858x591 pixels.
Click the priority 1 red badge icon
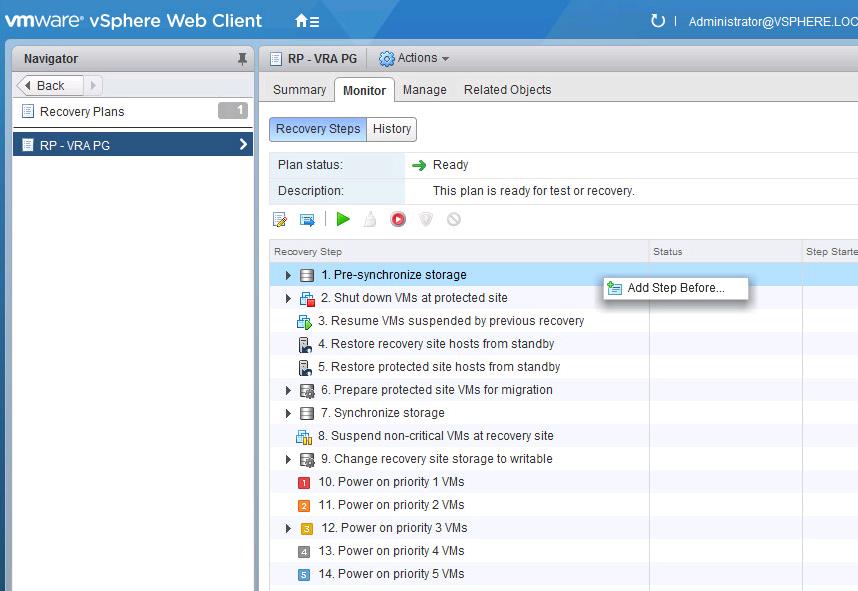click(304, 483)
